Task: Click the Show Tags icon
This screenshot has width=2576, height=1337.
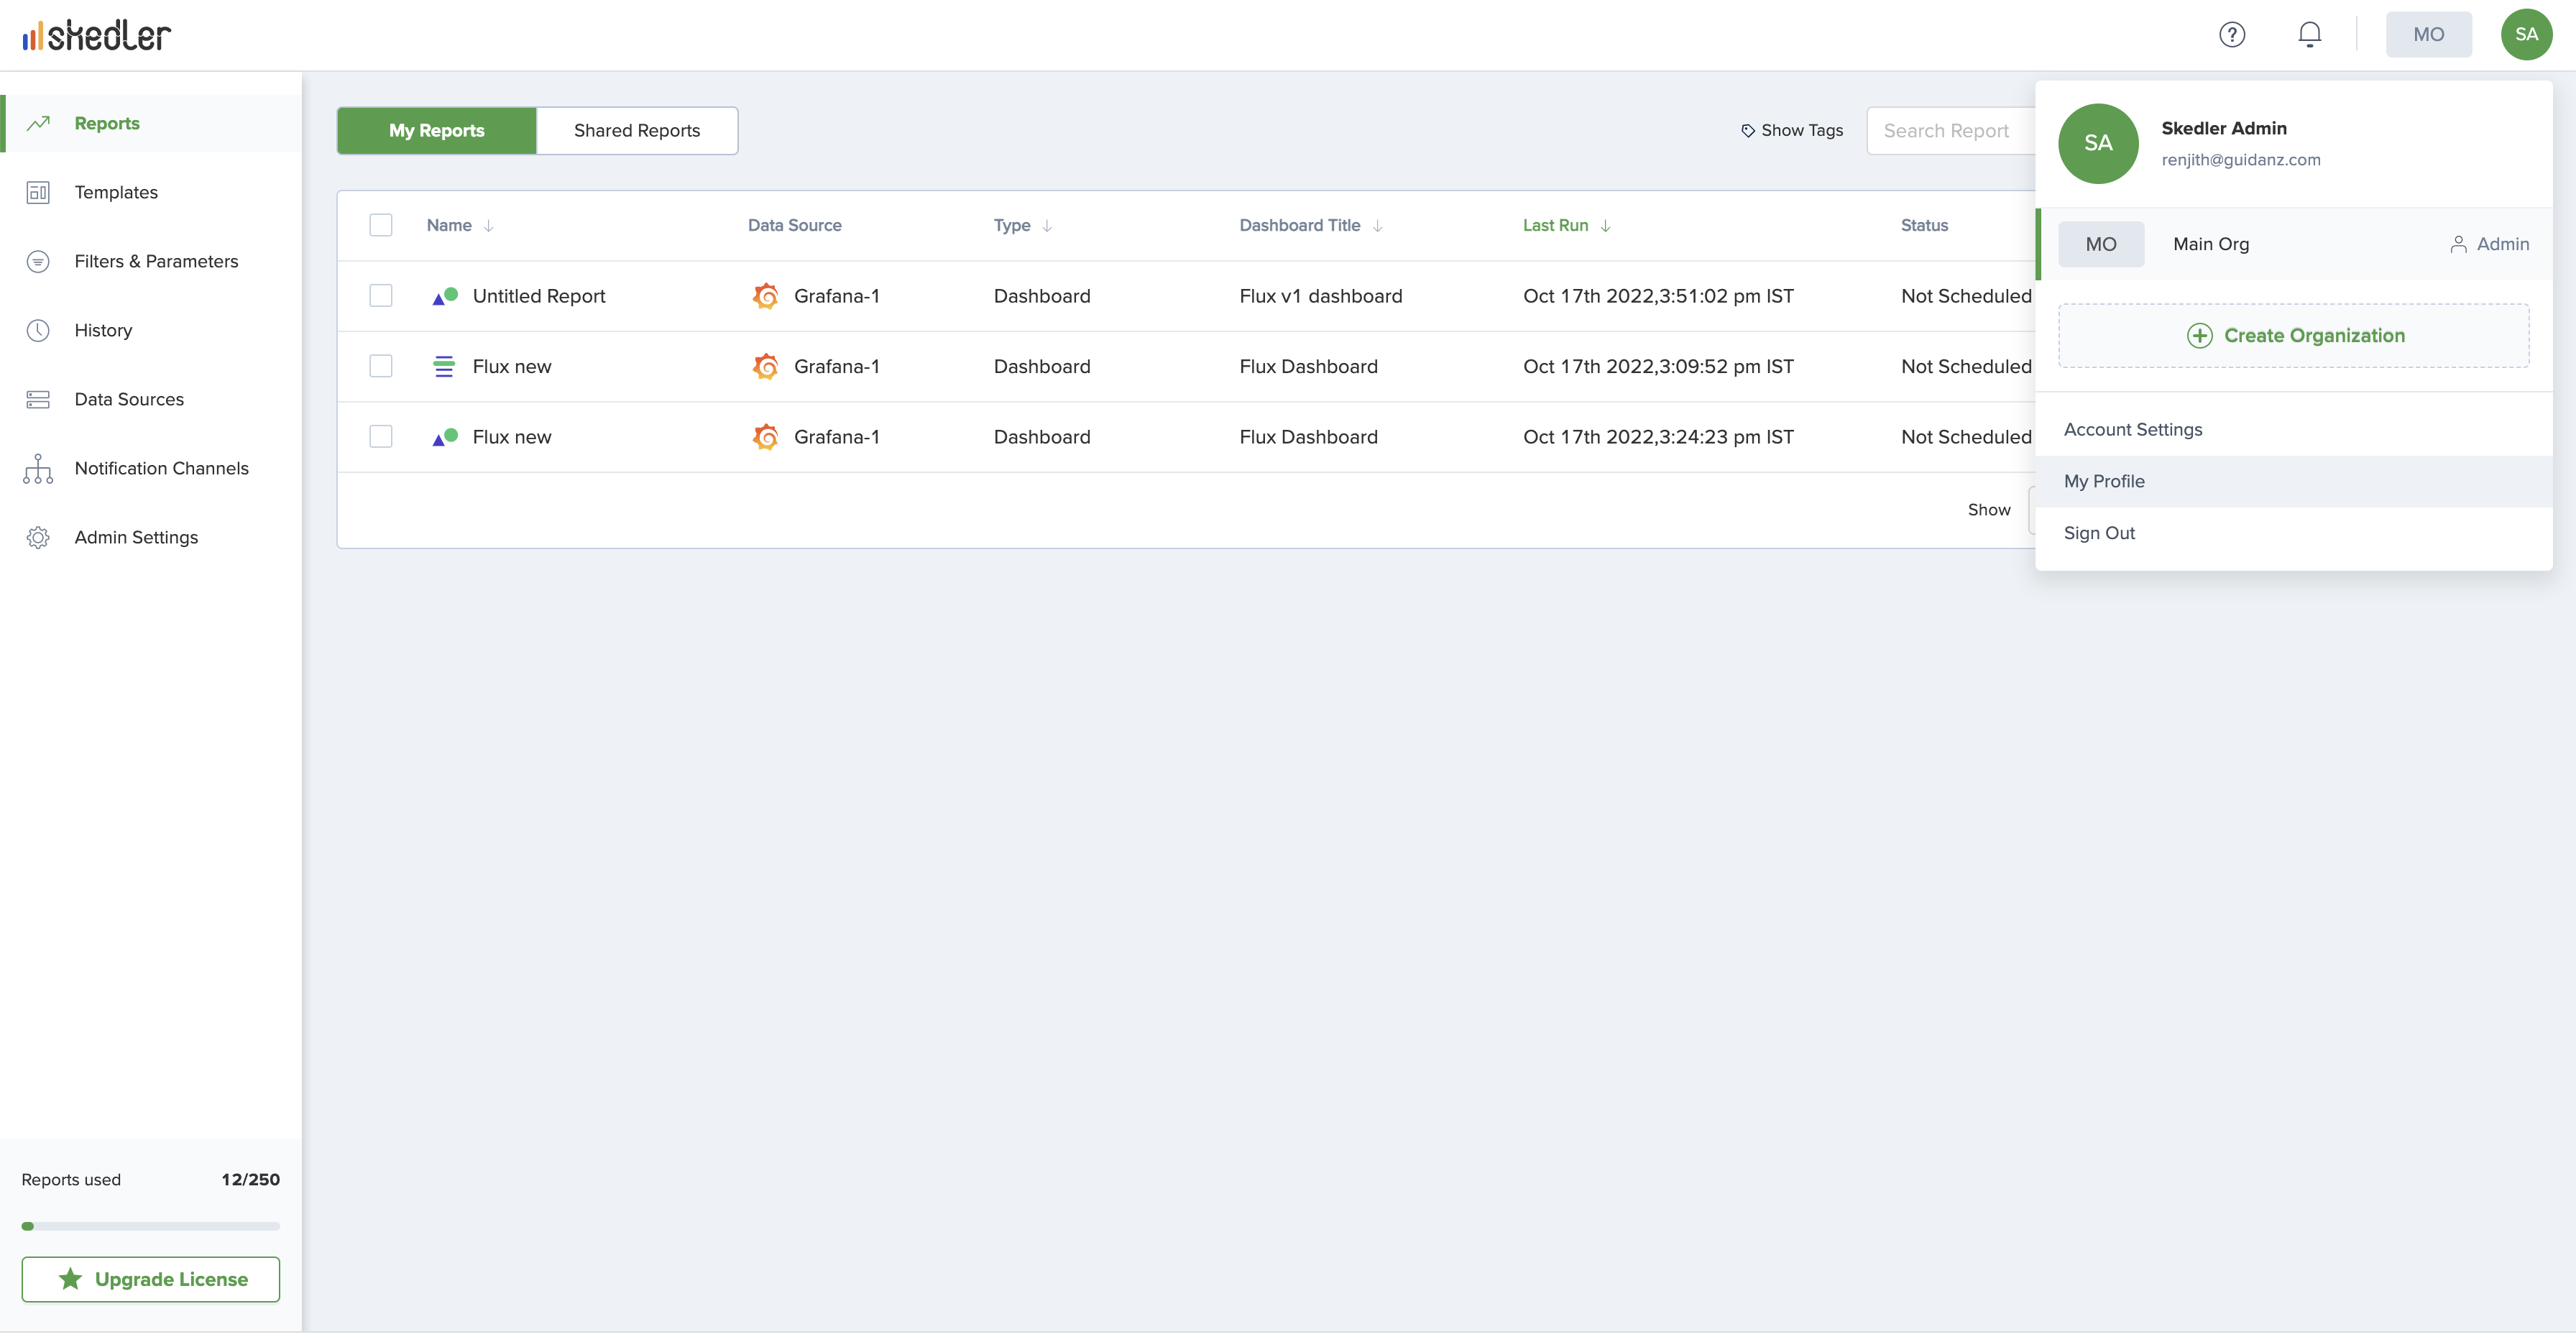Action: (1747, 131)
